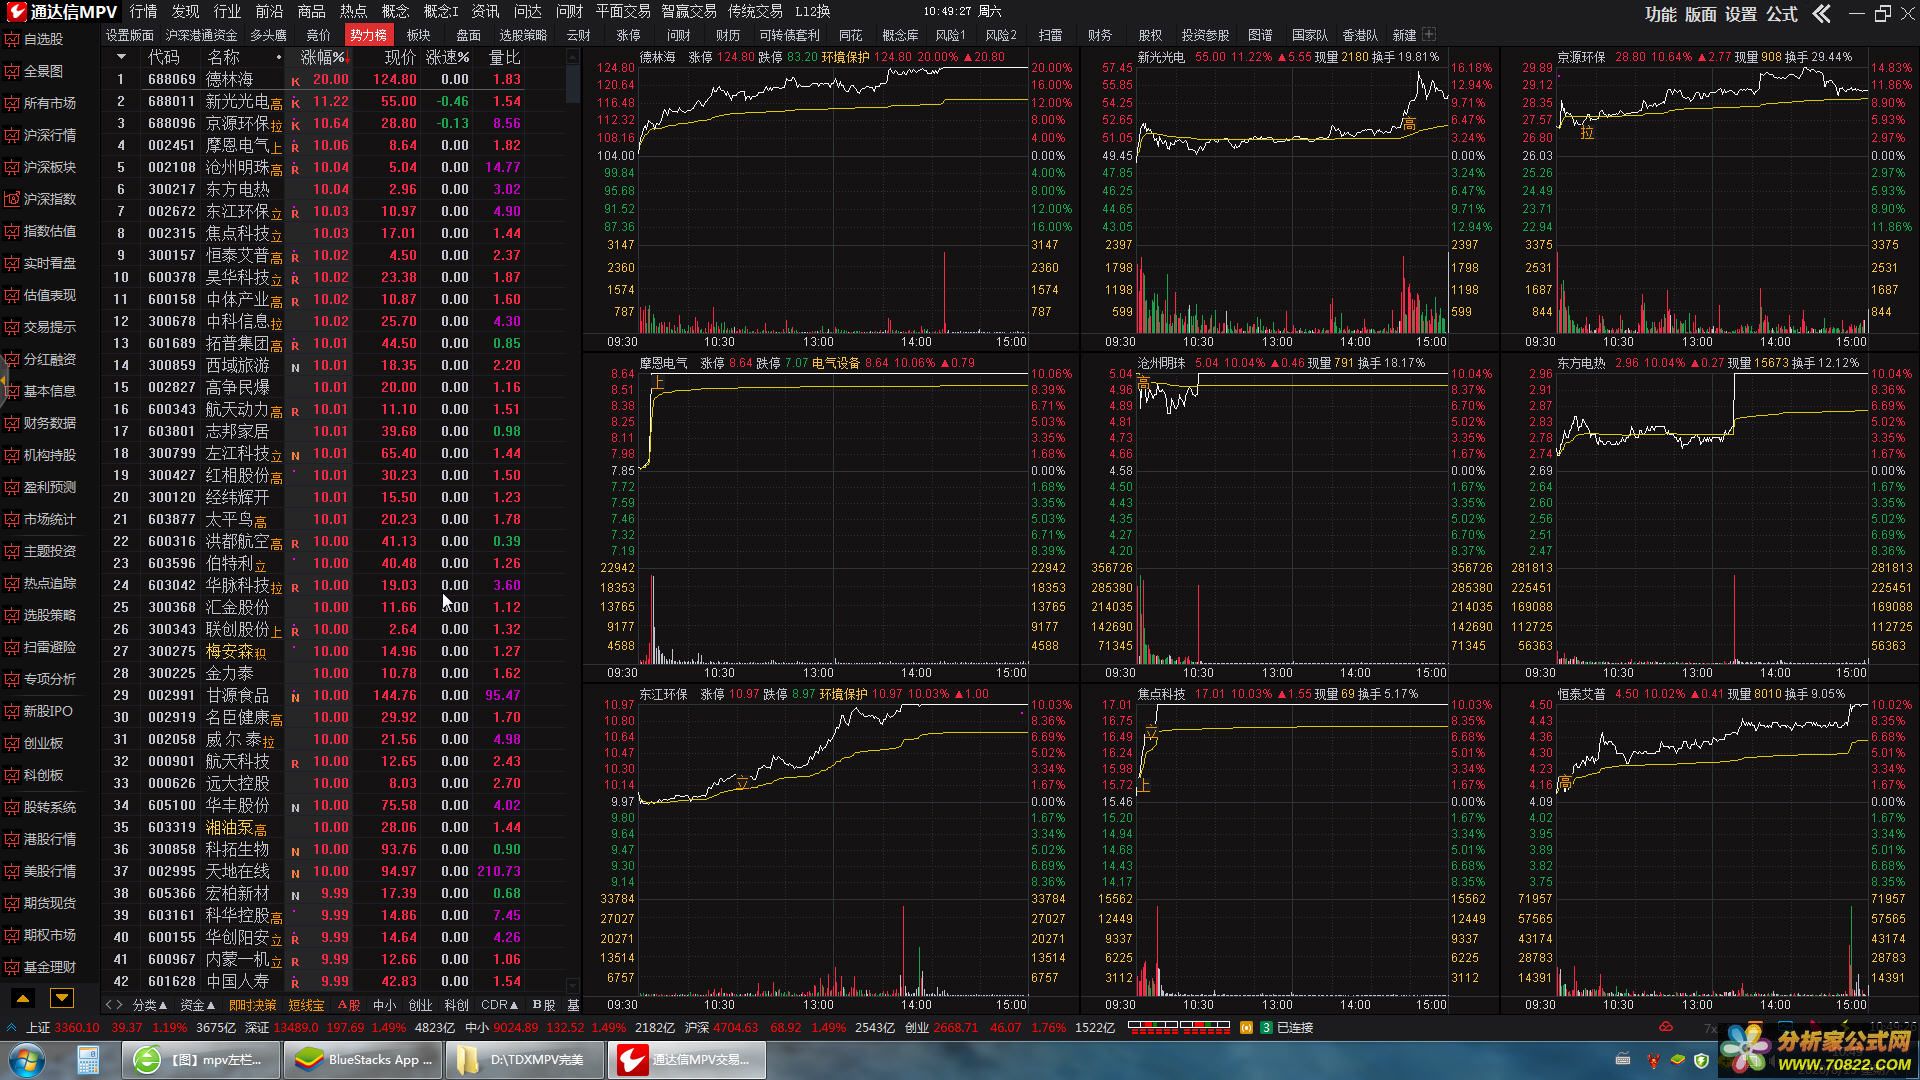Click the red cloud icon in status bar

point(1666,1027)
